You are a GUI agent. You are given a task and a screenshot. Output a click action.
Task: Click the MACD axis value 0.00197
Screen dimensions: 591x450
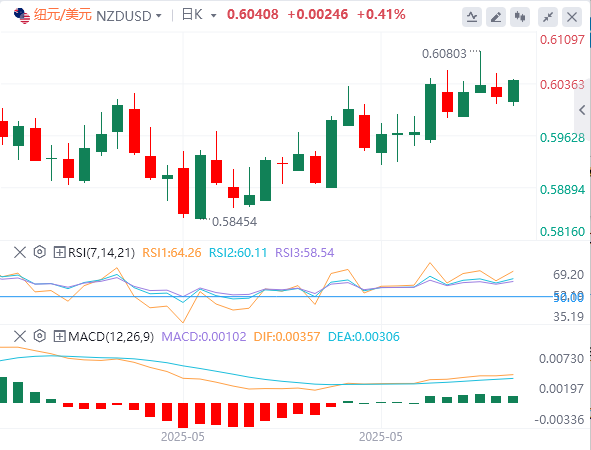point(561,389)
